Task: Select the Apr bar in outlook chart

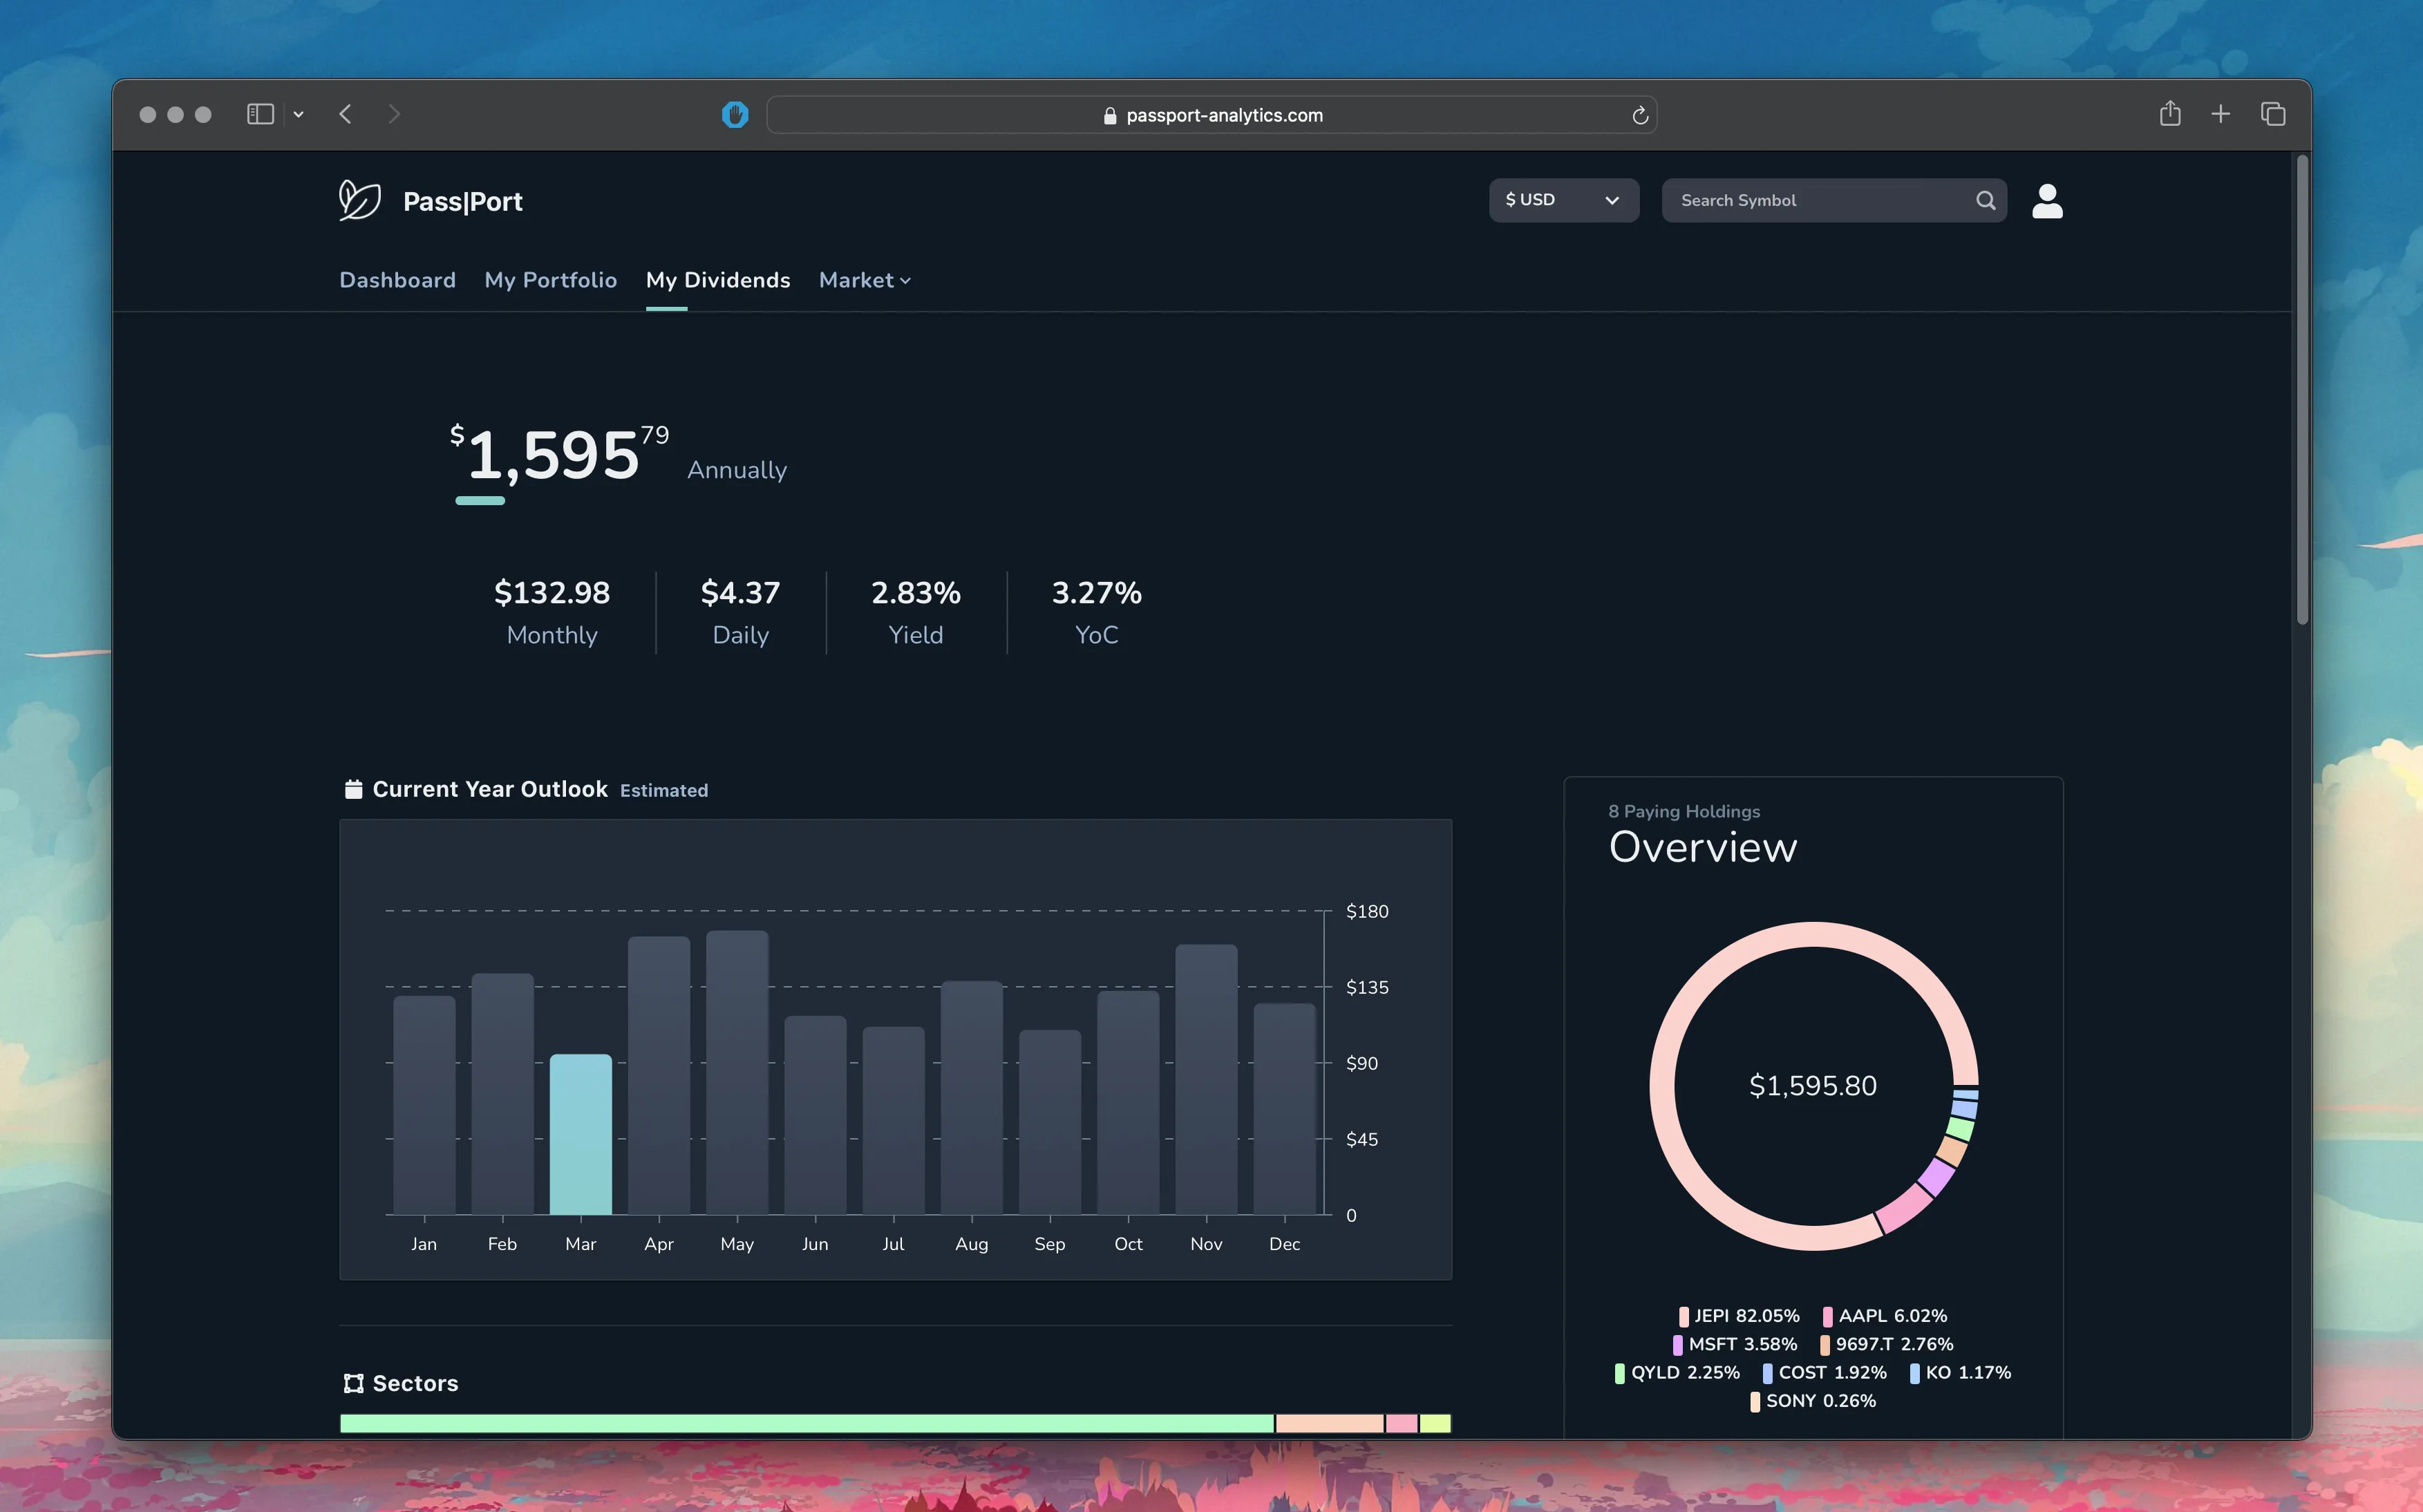Action: pos(659,1075)
